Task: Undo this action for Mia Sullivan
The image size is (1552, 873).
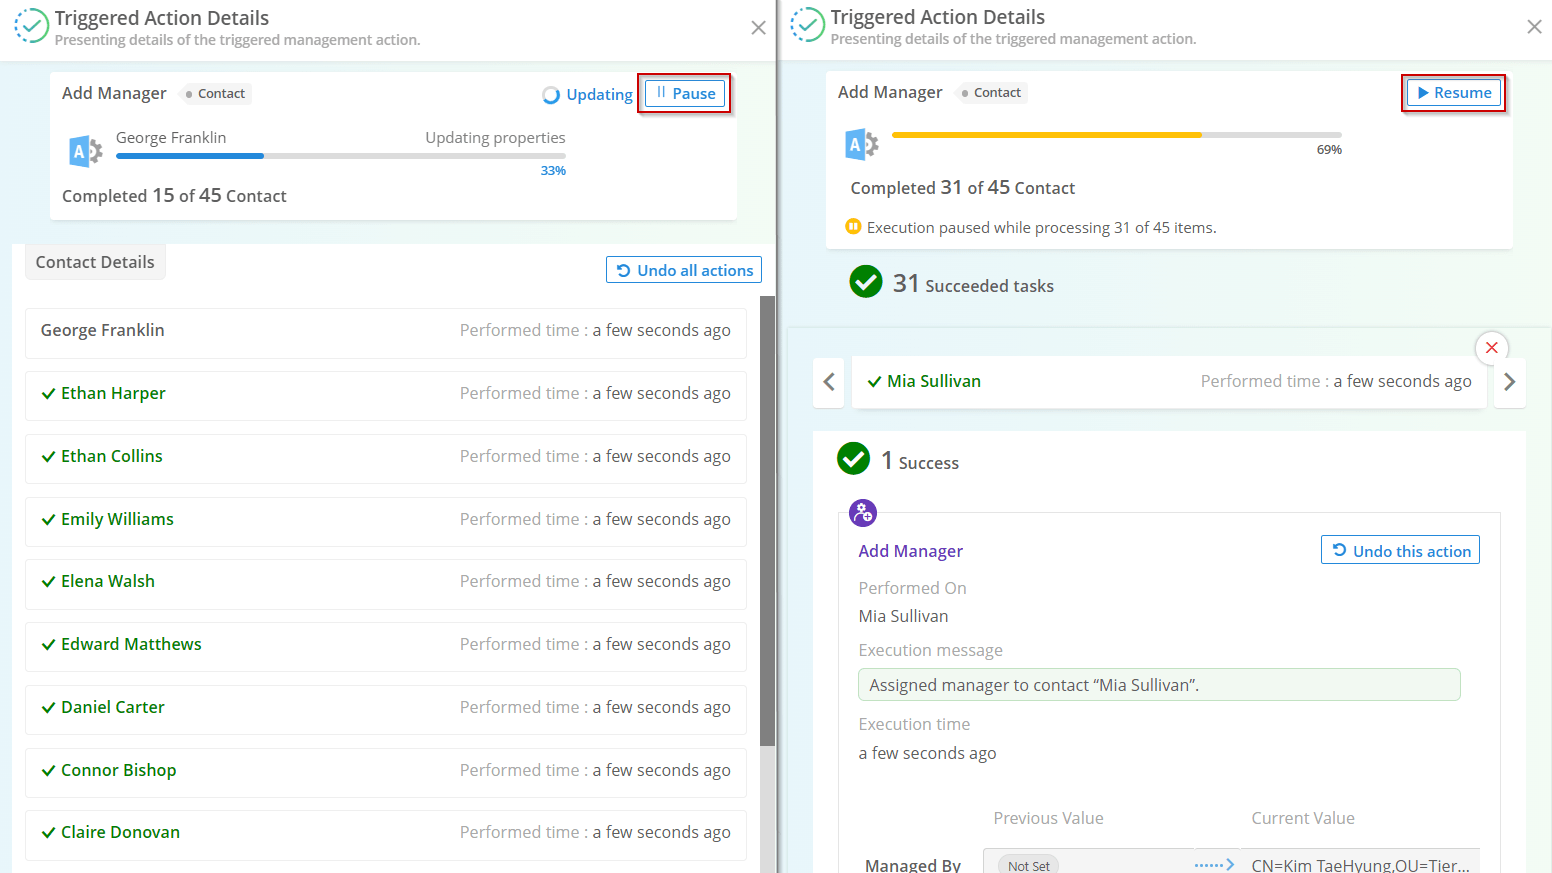Action: point(1400,550)
